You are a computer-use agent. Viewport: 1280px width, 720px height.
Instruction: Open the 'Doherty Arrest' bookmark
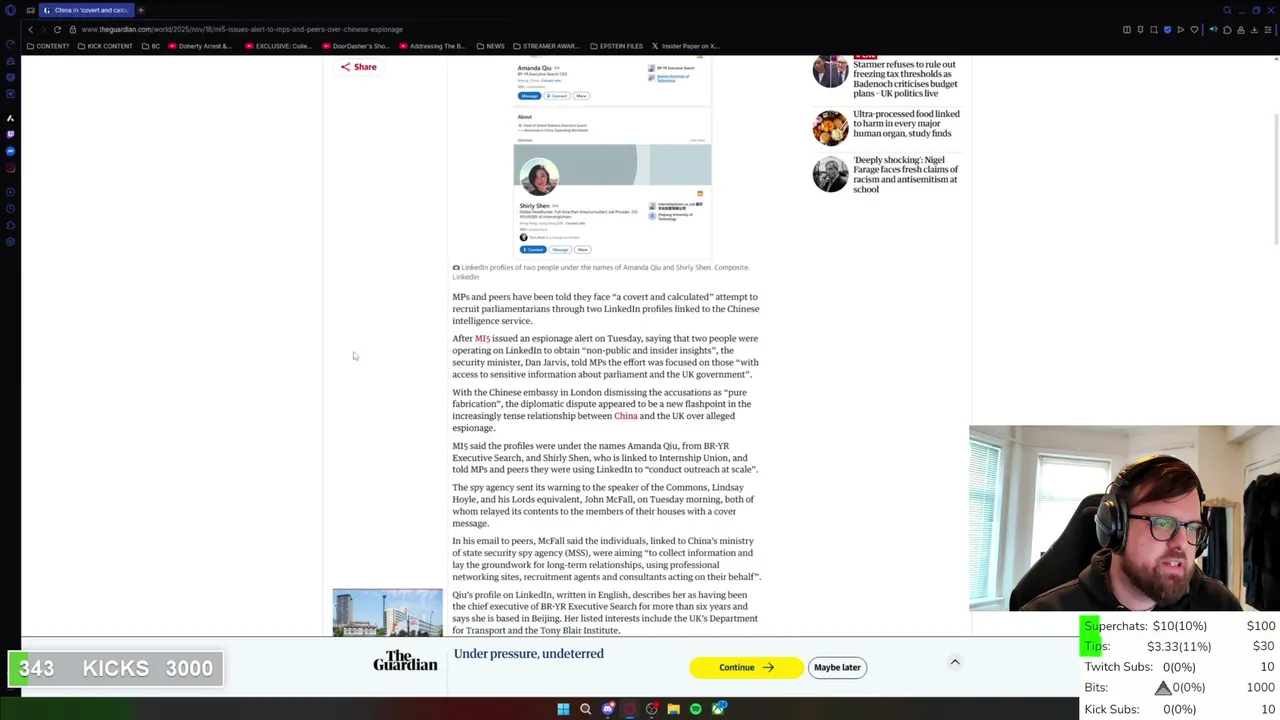click(200, 46)
